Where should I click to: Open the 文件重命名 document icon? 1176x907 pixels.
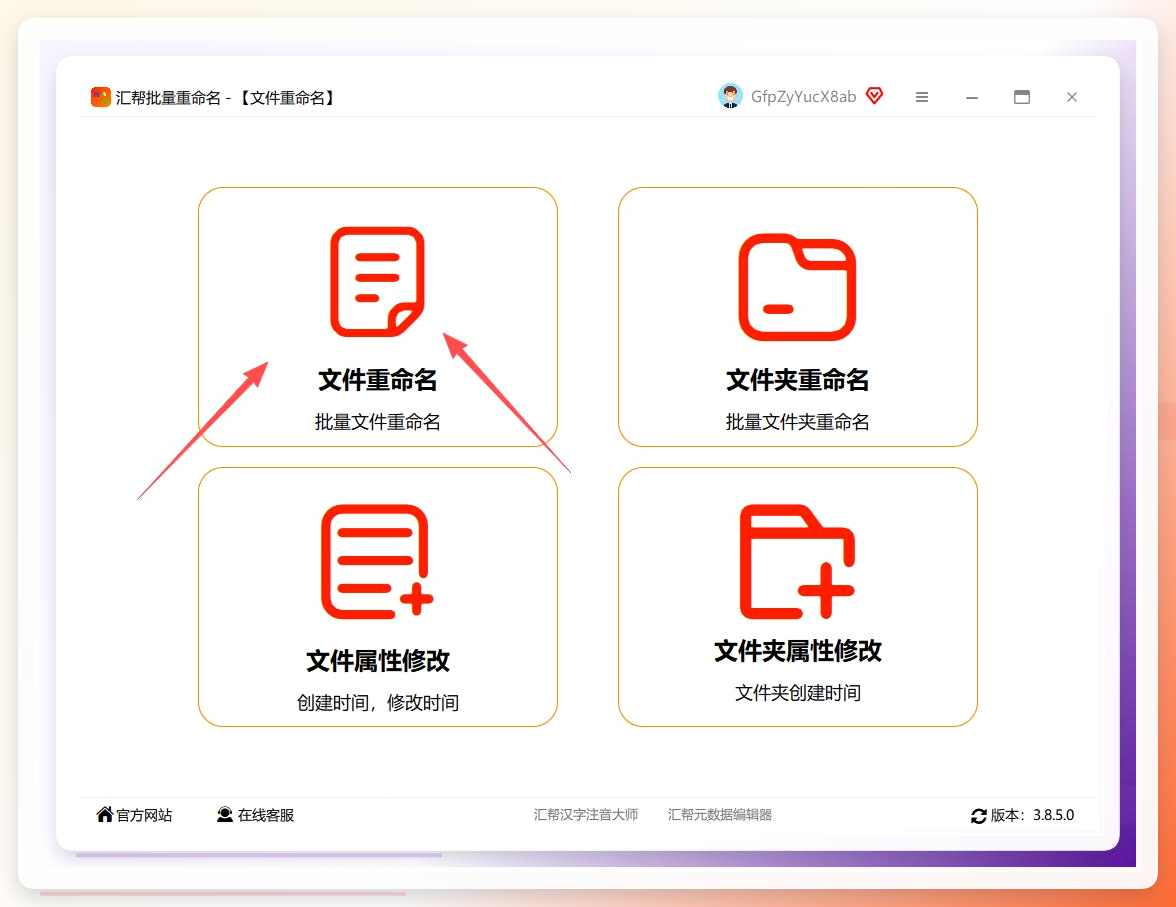[x=377, y=281]
